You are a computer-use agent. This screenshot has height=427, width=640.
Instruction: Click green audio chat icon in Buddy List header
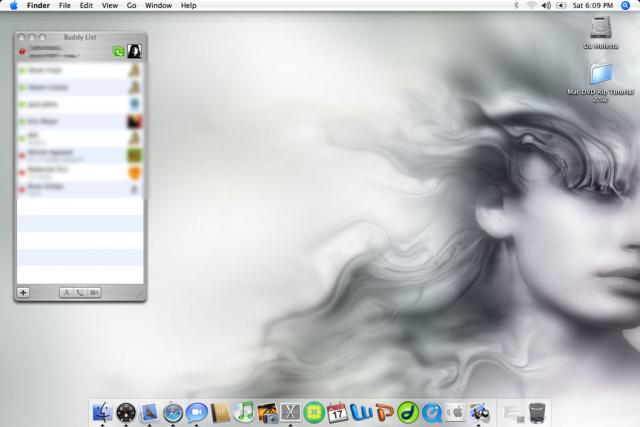118,51
